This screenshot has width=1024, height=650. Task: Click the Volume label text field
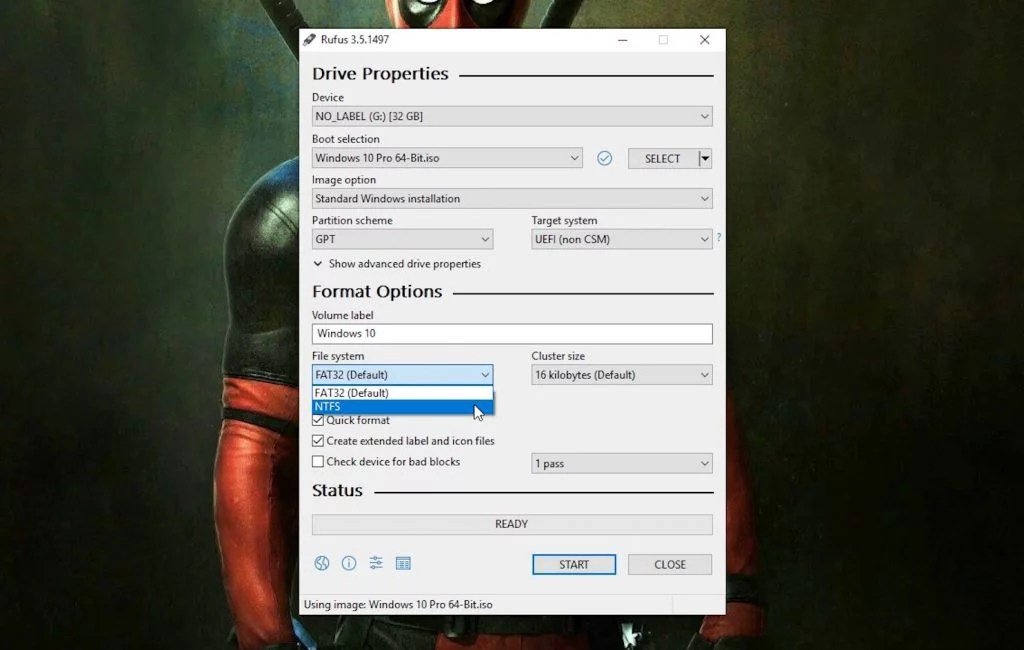(511, 333)
